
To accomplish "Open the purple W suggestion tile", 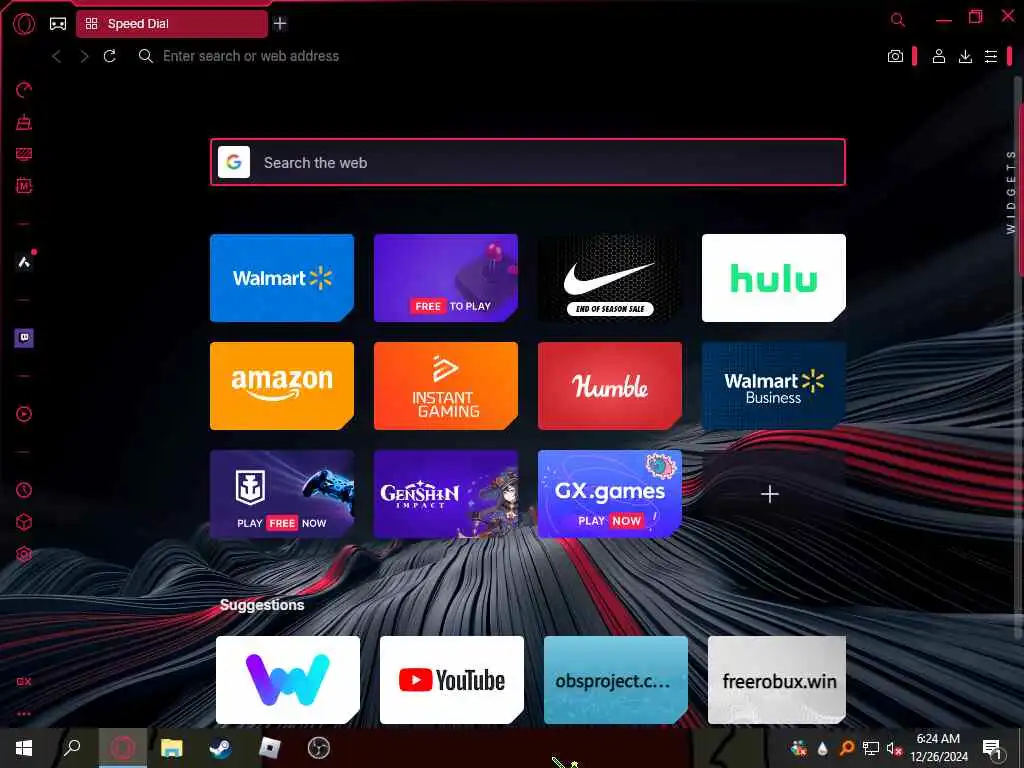I will pos(288,680).
